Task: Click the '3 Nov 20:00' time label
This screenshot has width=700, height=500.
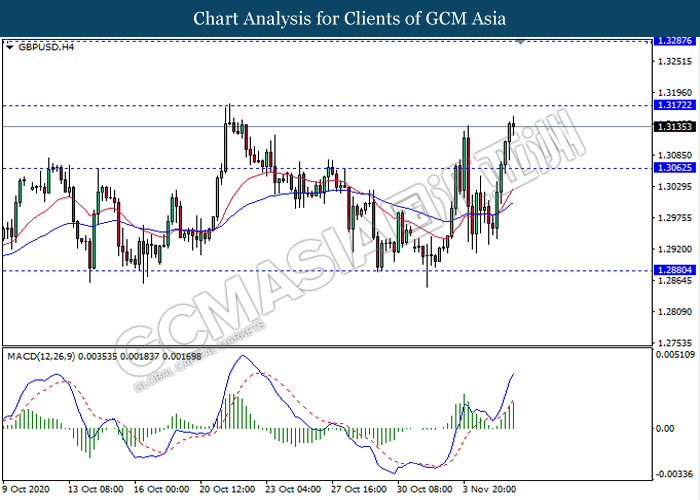Action: [489, 489]
